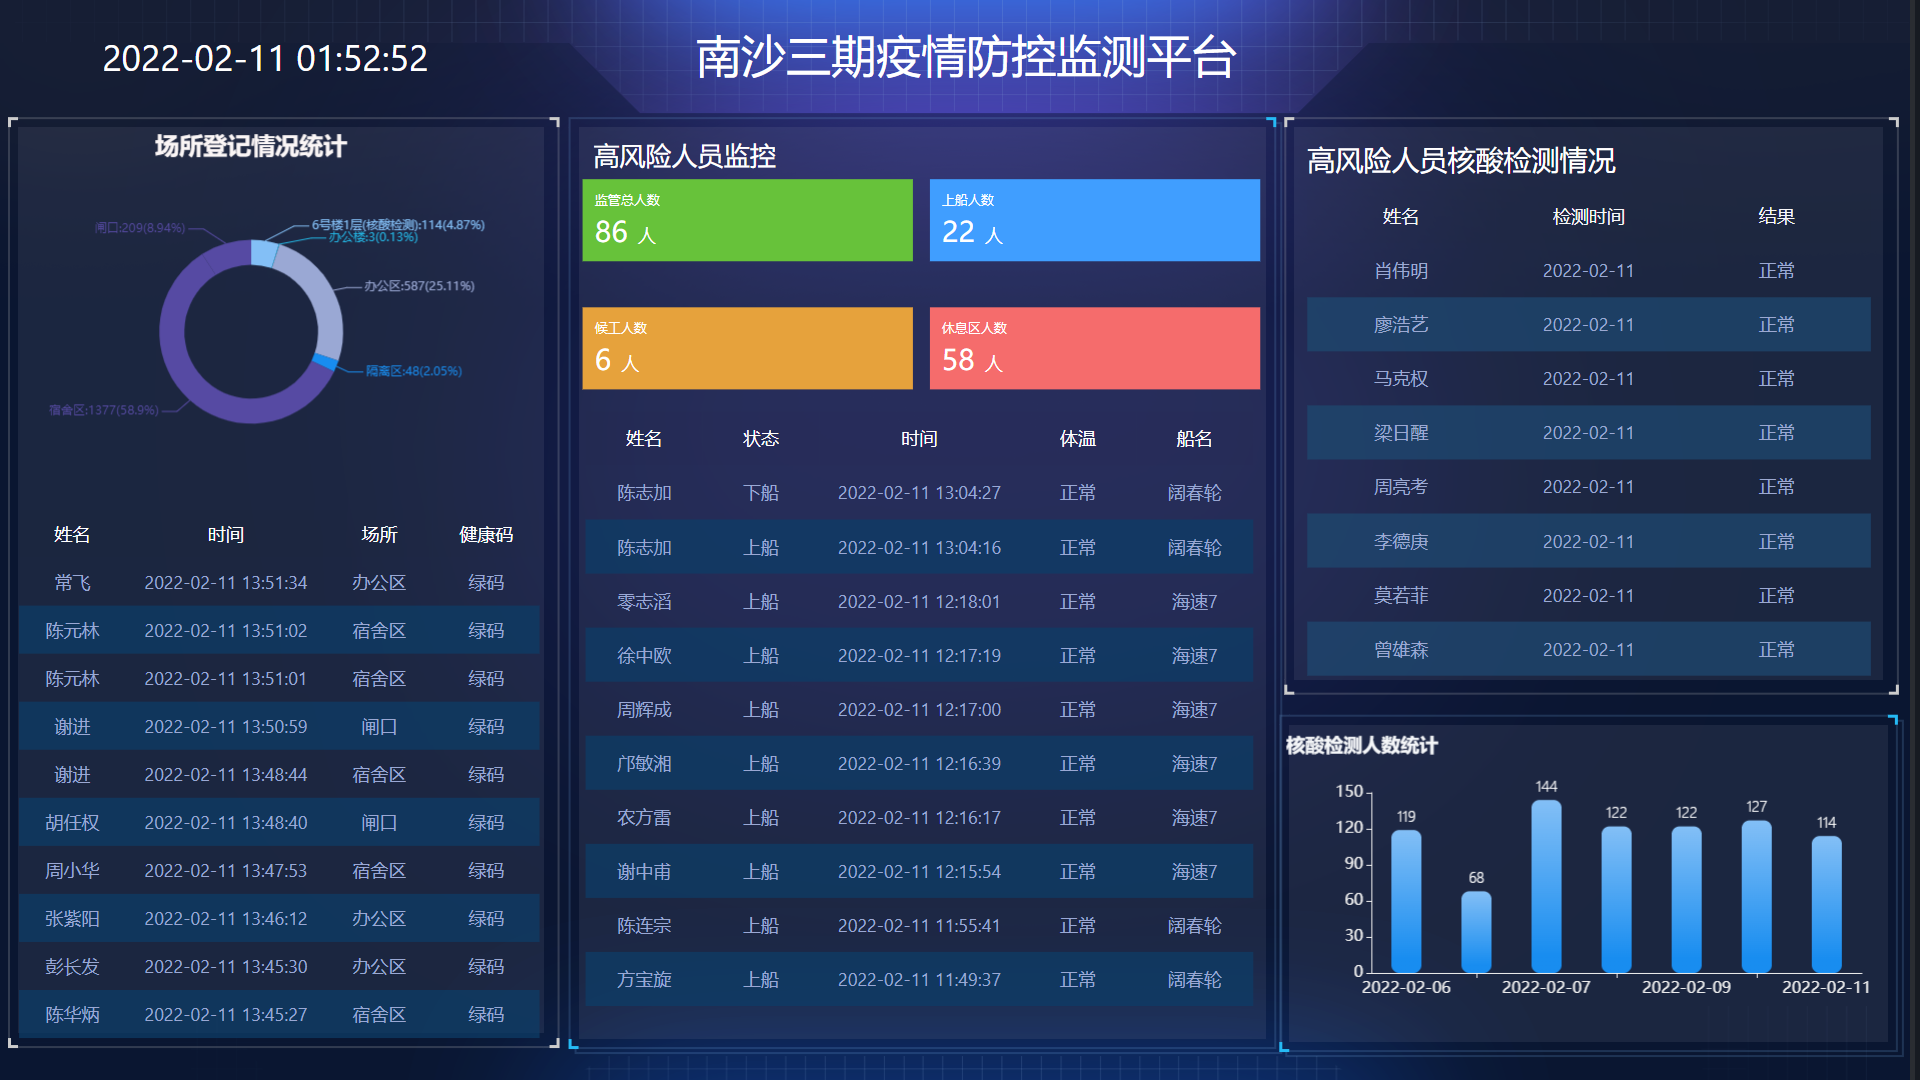The height and width of the screenshot is (1080, 1920).
Task: Click 零志滔 row in high-risk monitor table
Action: (x=919, y=602)
